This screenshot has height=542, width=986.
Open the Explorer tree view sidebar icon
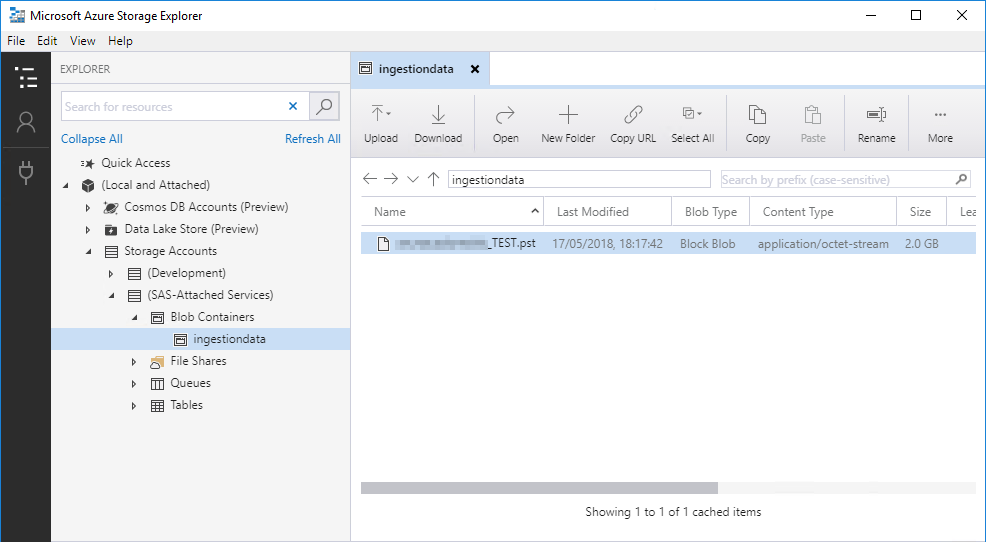[x=26, y=77]
